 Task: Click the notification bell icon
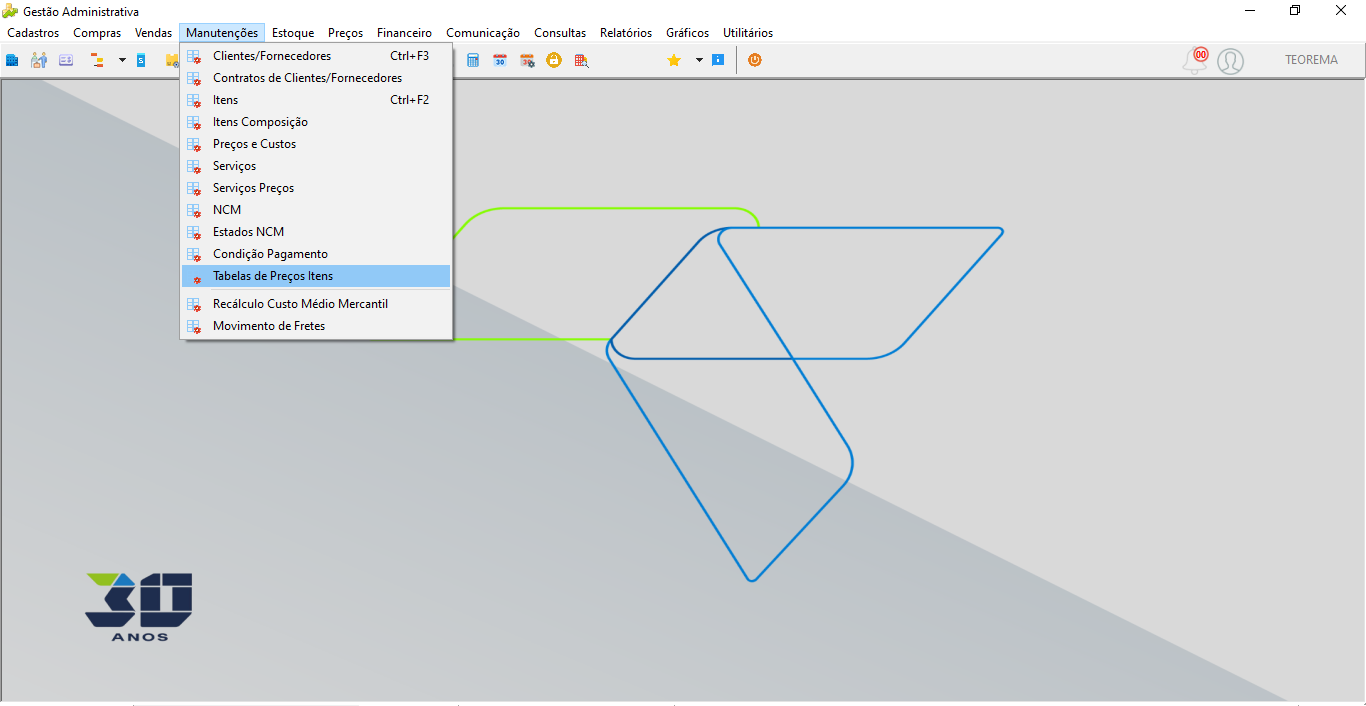point(1194,61)
